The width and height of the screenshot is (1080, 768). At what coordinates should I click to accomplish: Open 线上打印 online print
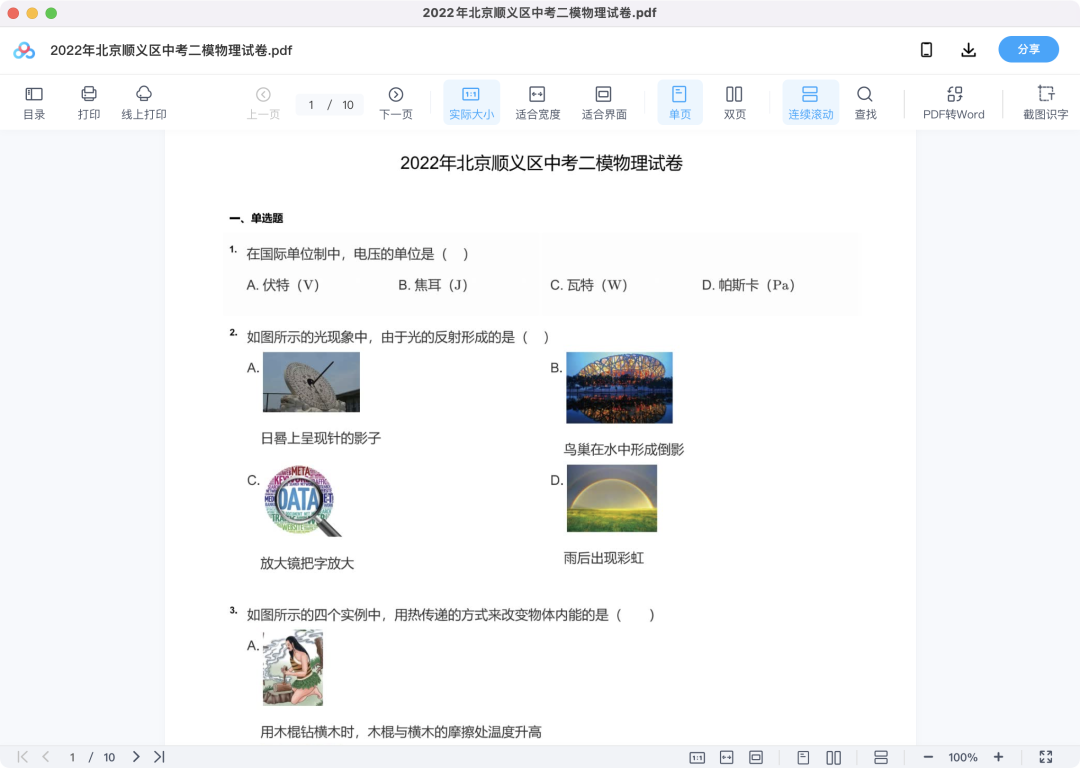[144, 103]
